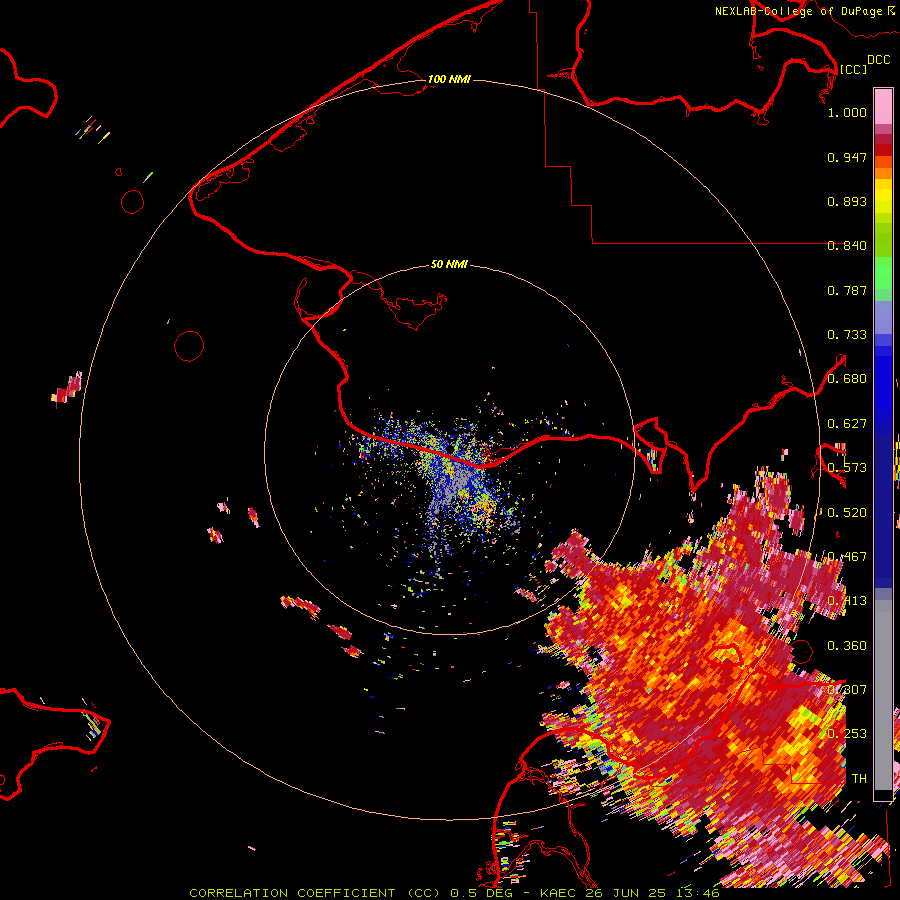Click the TH threshold label on the scale
Viewport: 900px width, 900px height.
click(859, 778)
